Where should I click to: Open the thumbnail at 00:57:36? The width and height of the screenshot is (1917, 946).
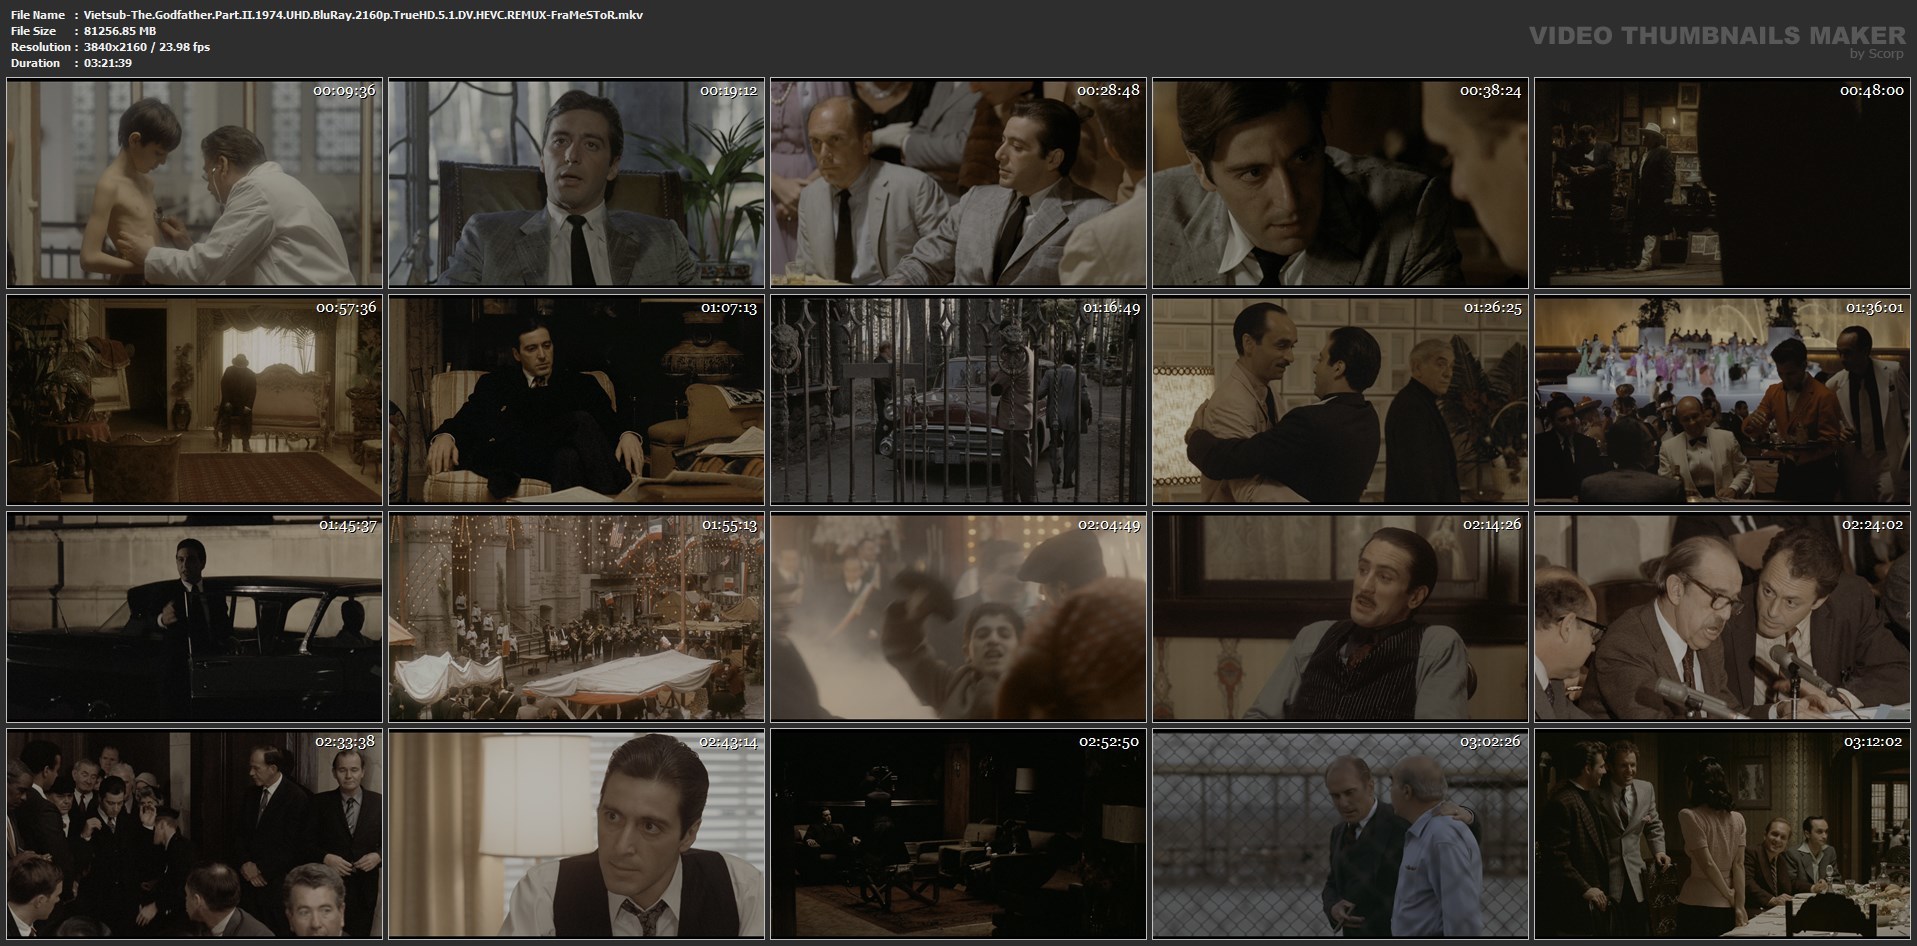195,400
